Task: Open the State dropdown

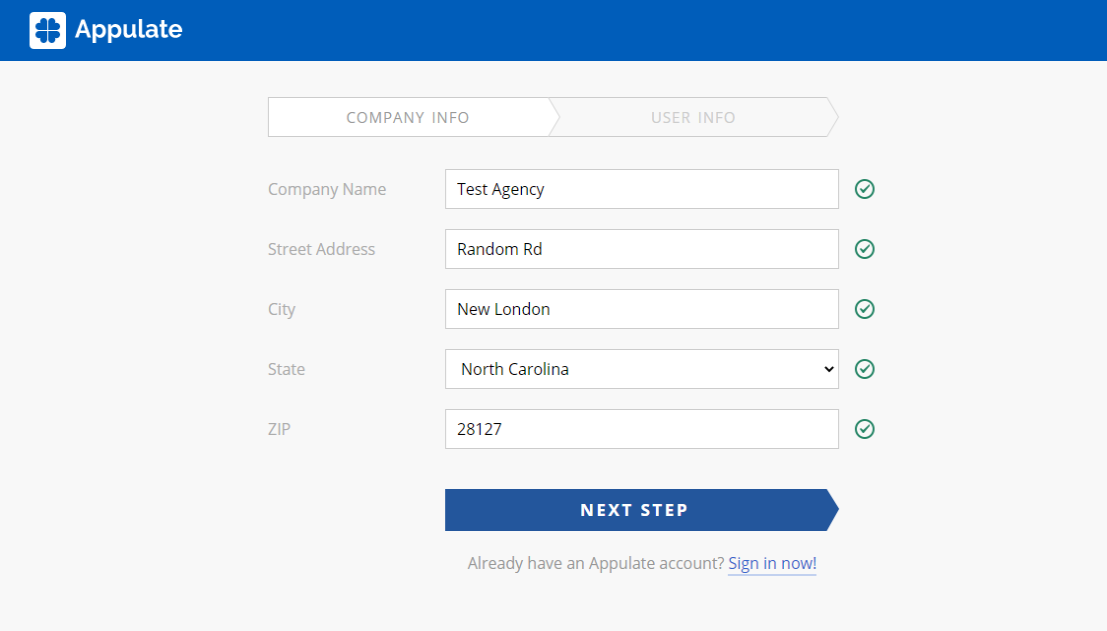Action: 640,369
